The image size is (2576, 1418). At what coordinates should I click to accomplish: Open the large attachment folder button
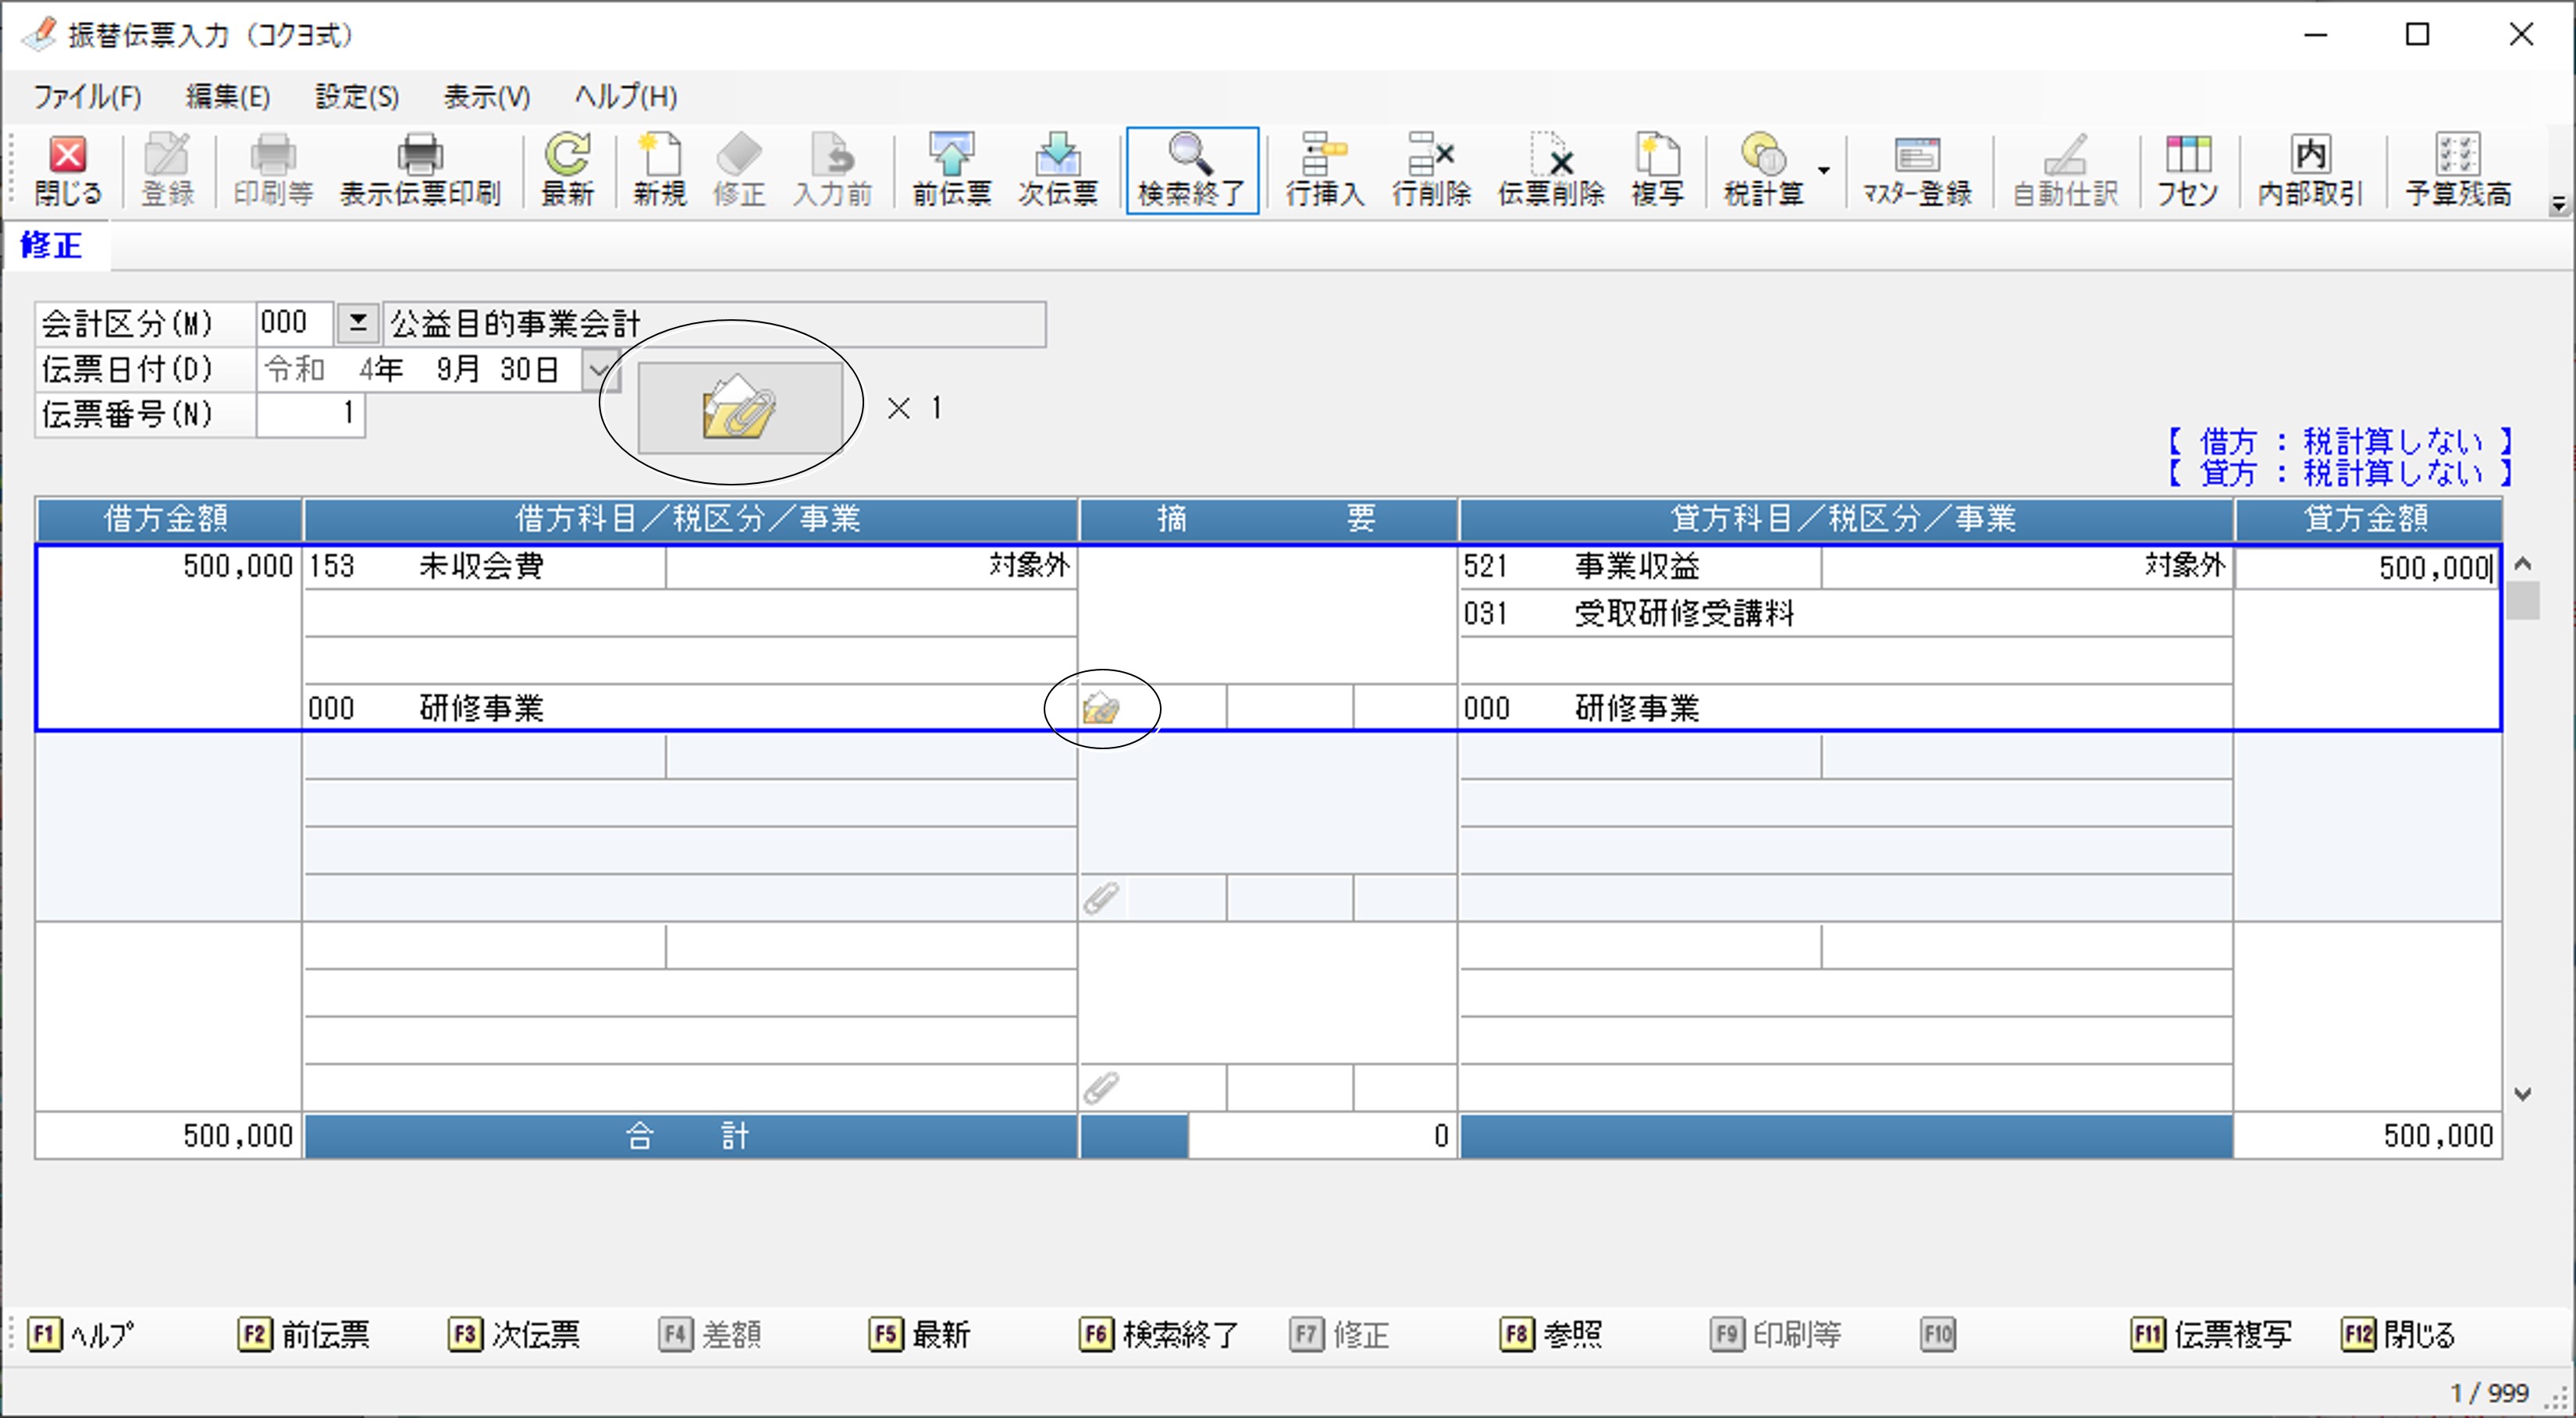pyautogui.click(x=739, y=408)
